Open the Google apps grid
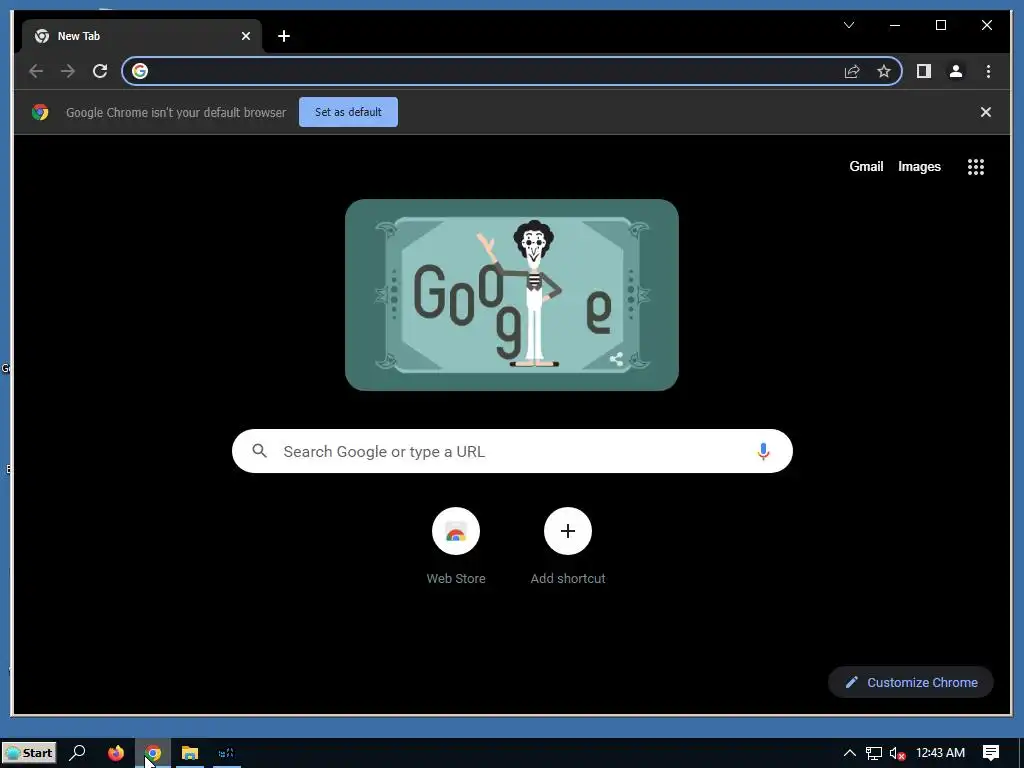 pyautogui.click(x=976, y=167)
